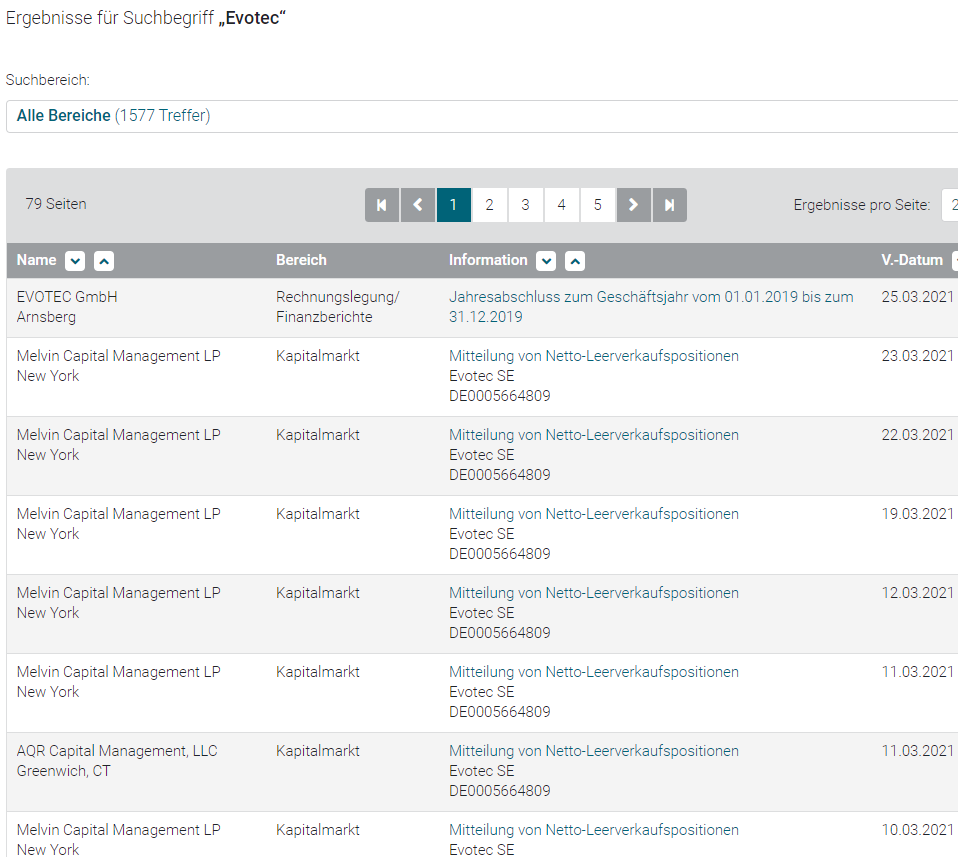Switch to results page 4
The image size is (958, 857).
point(561,205)
